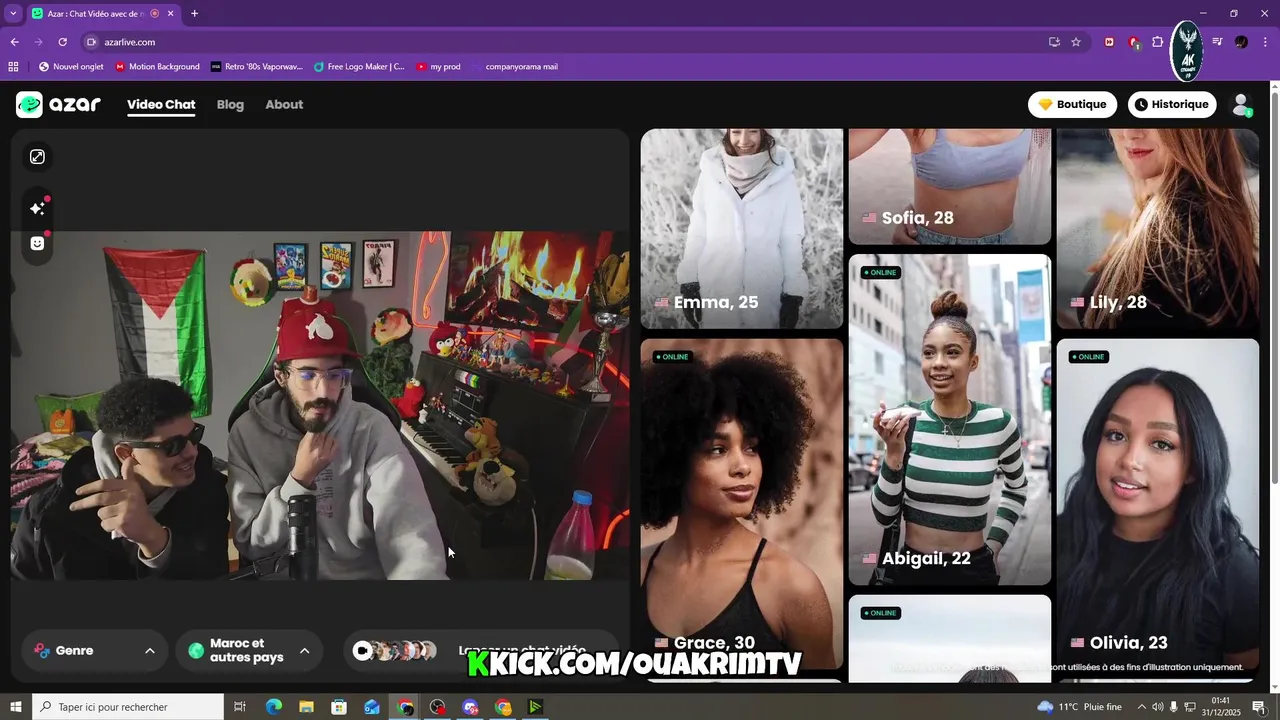This screenshot has width=1280, height=720.
Task: Open Sofia, 28 profile card
Action: (950, 186)
